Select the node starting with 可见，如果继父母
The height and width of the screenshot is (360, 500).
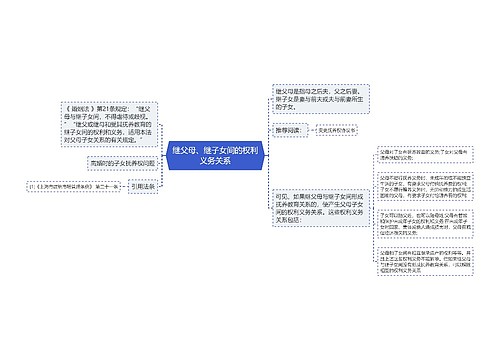click(x=321, y=208)
